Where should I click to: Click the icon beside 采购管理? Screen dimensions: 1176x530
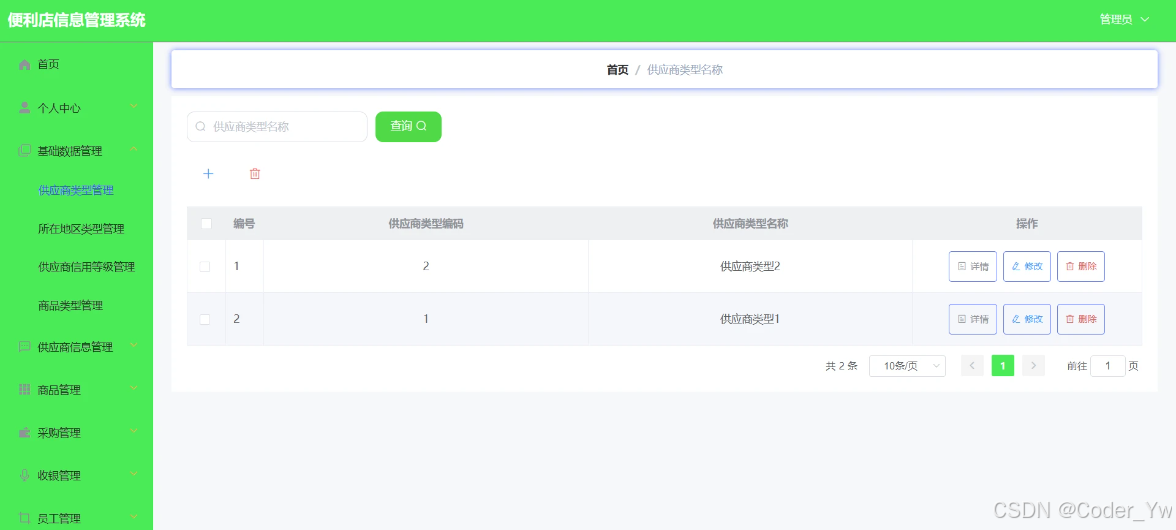(x=24, y=433)
